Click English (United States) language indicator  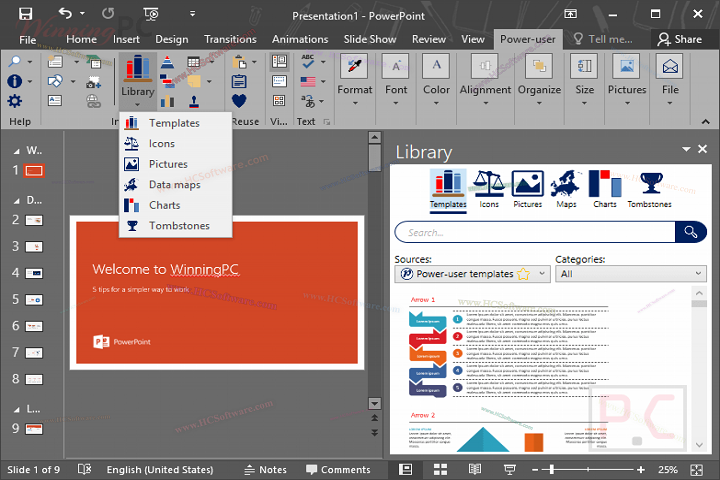coord(160,470)
